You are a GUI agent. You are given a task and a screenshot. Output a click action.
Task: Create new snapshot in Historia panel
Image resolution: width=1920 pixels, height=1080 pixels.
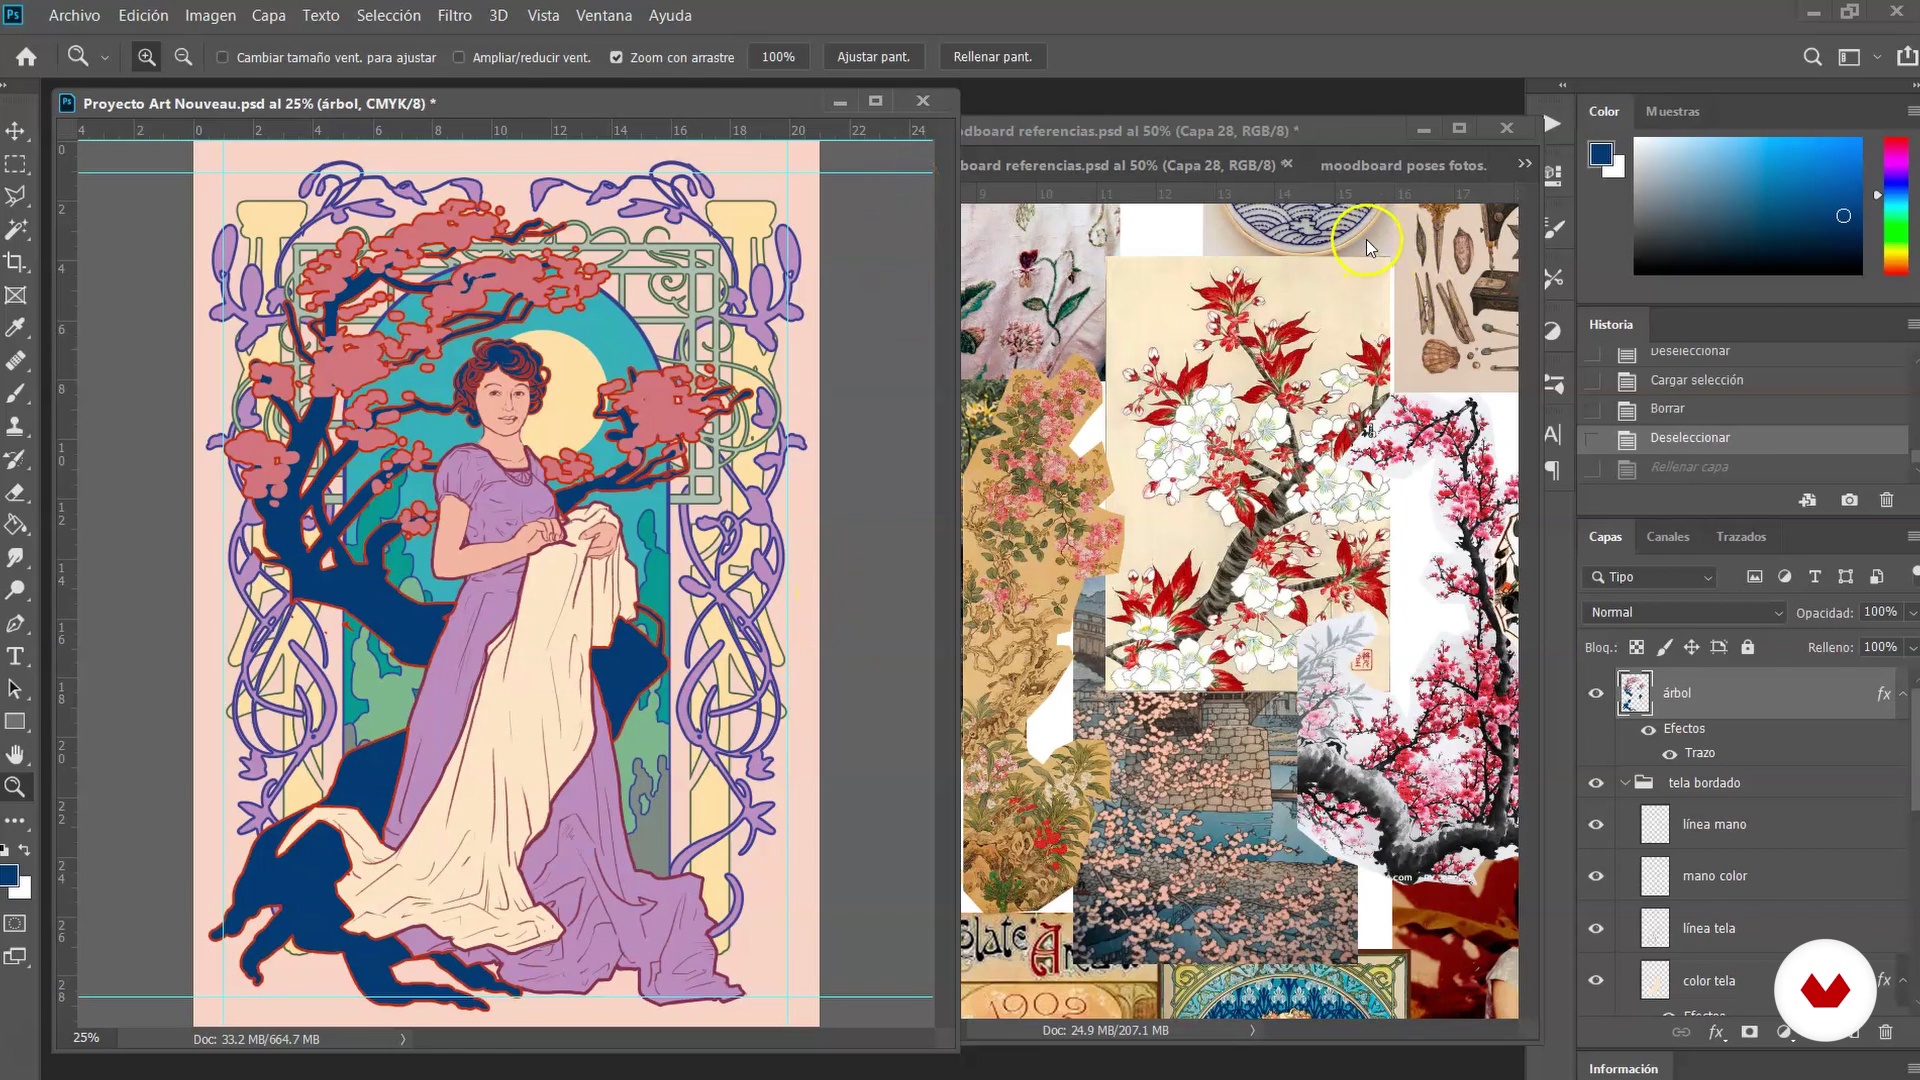pyautogui.click(x=1849, y=500)
